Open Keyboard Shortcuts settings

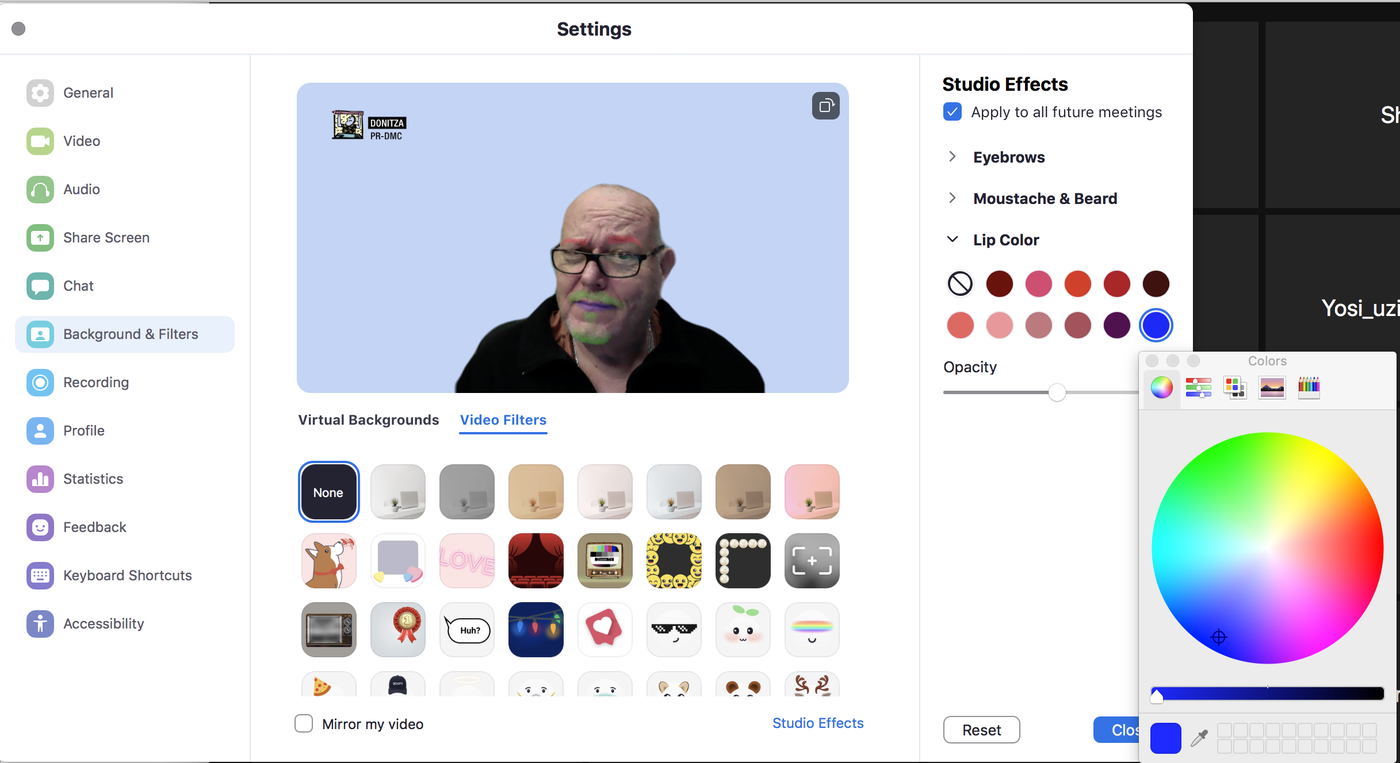click(127, 575)
